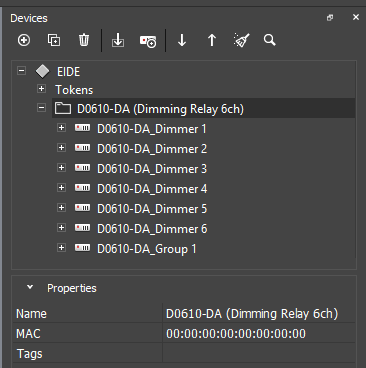
Task: Click the MAC property label
Action: (x=28, y=334)
